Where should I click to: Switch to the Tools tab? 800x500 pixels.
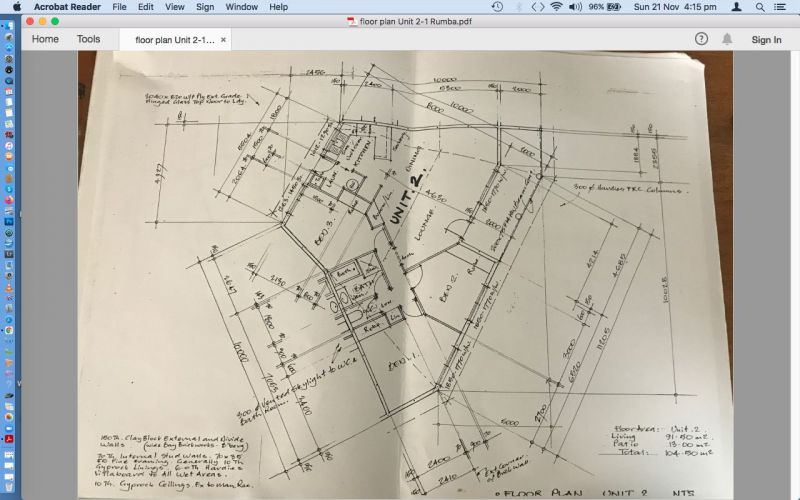pyautogui.click(x=88, y=40)
